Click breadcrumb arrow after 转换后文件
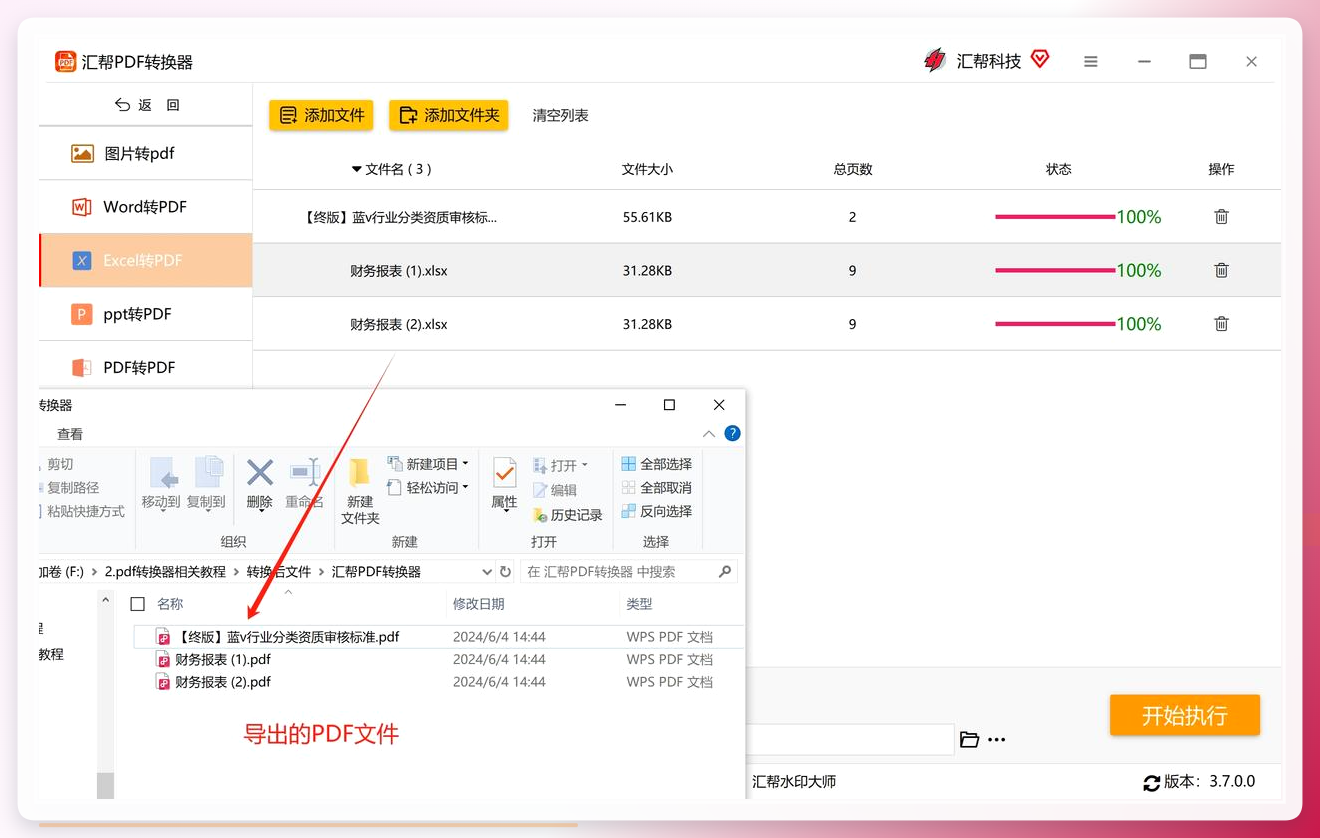The width and height of the screenshot is (1320, 838). (x=322, y=572)
